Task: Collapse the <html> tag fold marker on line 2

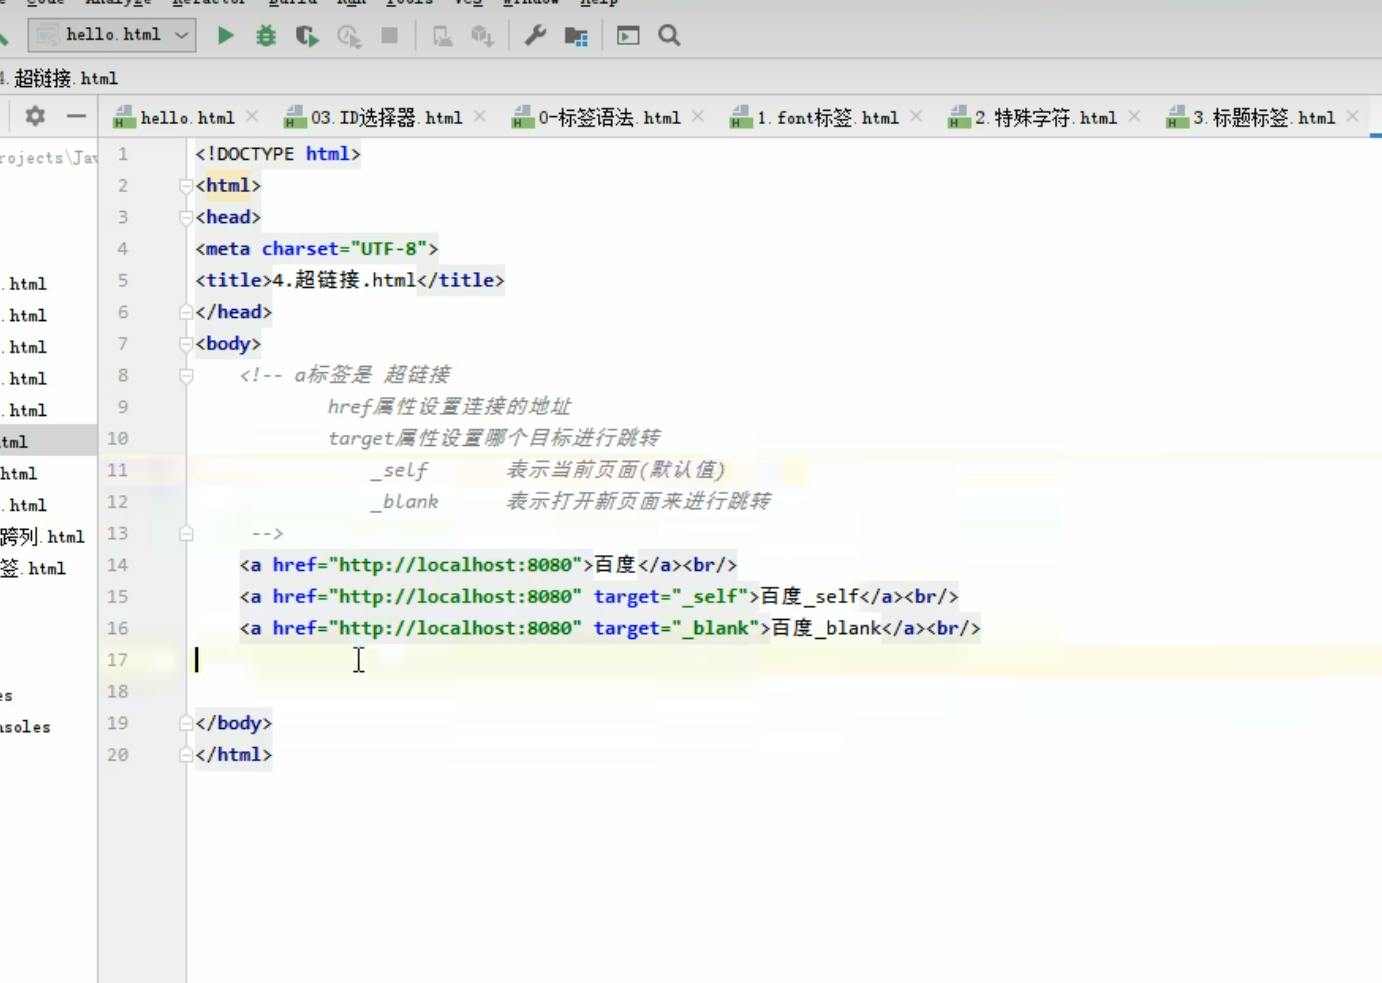Action: [x=186, y=186]
